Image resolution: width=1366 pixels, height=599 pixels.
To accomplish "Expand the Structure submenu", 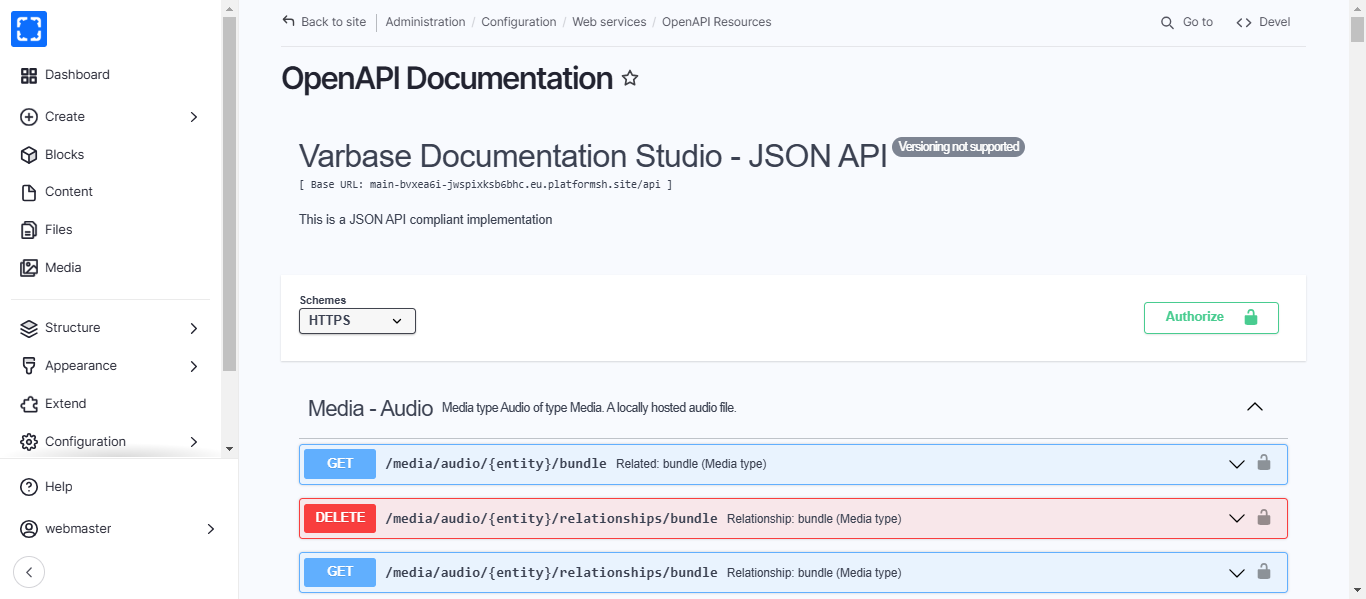I will (194, 328).
